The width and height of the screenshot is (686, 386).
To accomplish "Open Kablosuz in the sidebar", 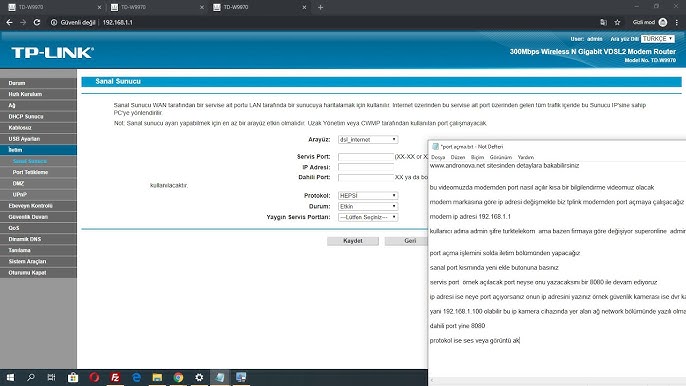I will point(38,127).
